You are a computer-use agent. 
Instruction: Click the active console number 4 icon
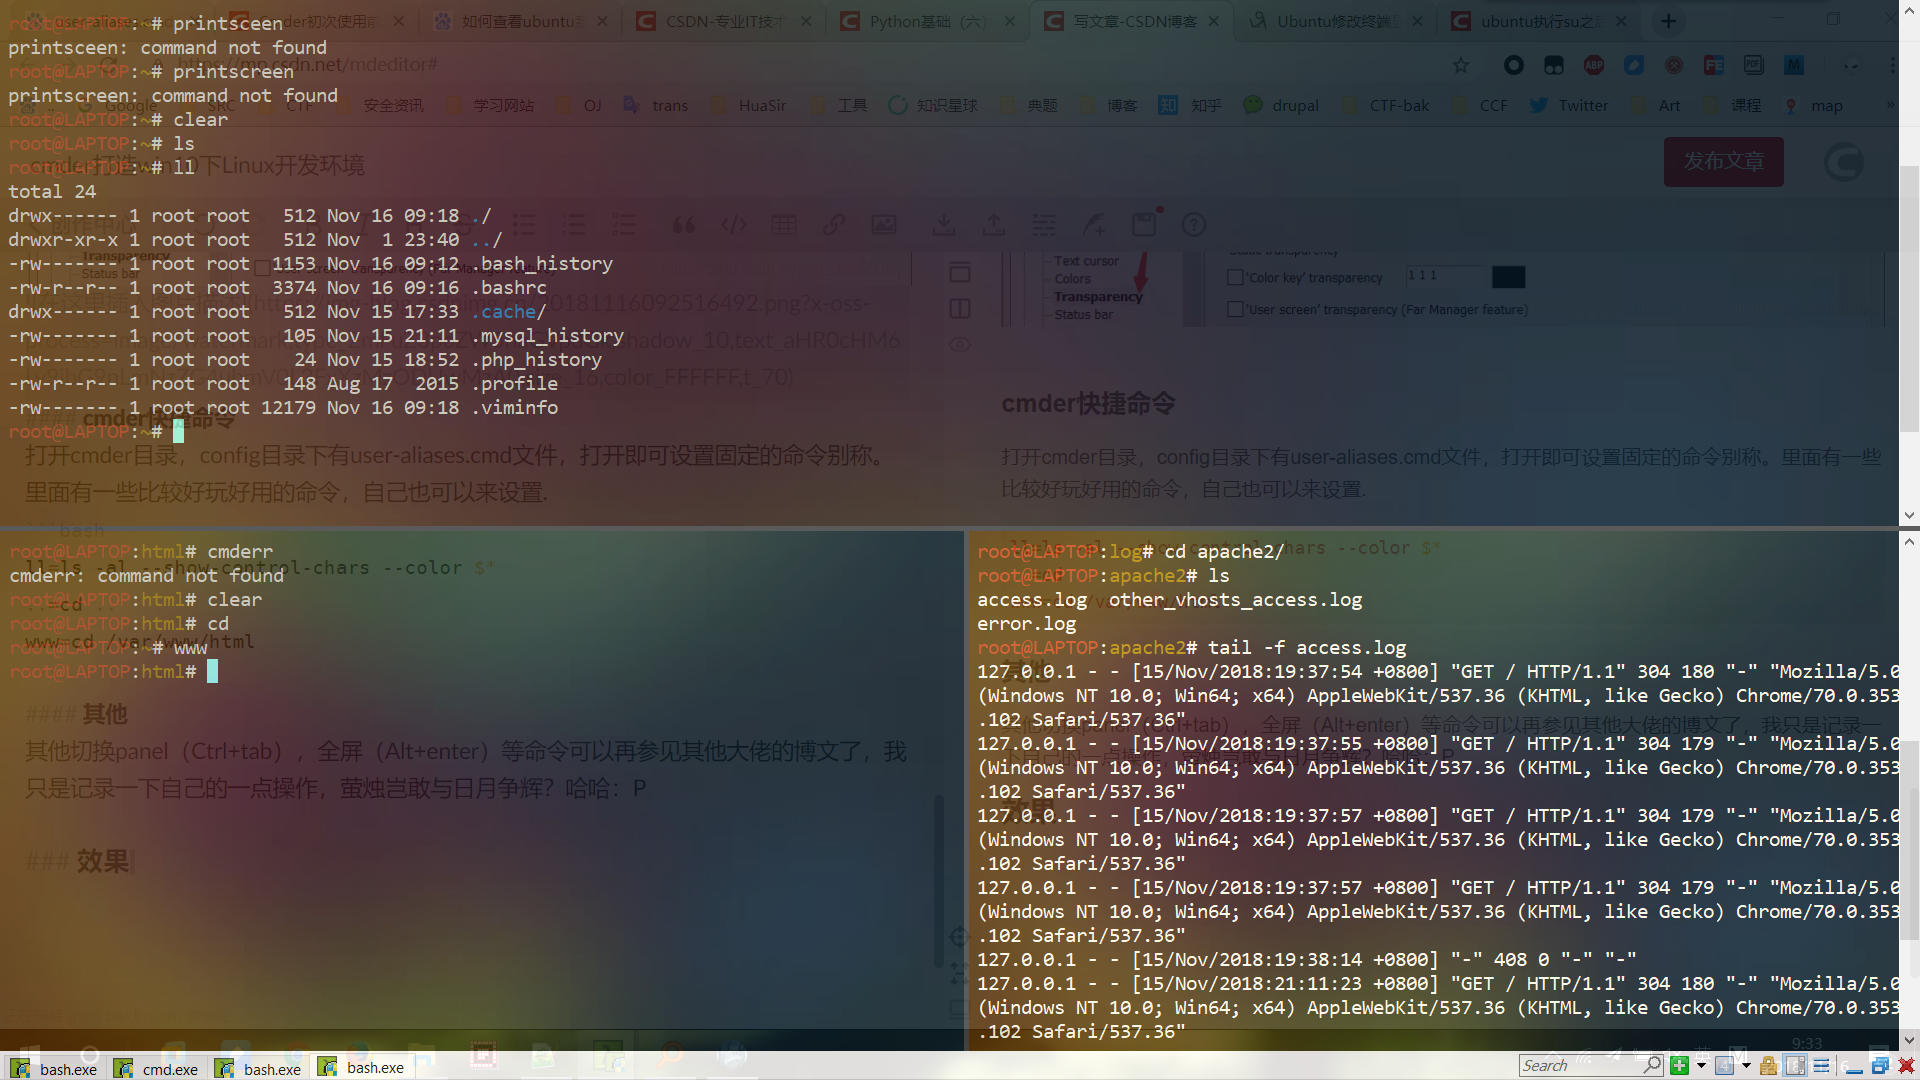tap(1724, 1065)
